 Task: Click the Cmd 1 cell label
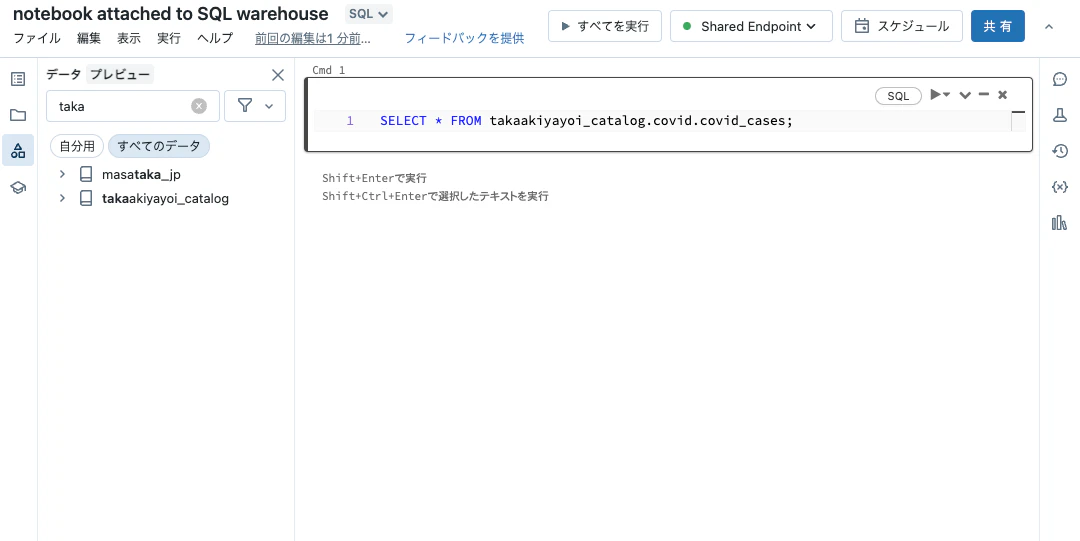329,70
